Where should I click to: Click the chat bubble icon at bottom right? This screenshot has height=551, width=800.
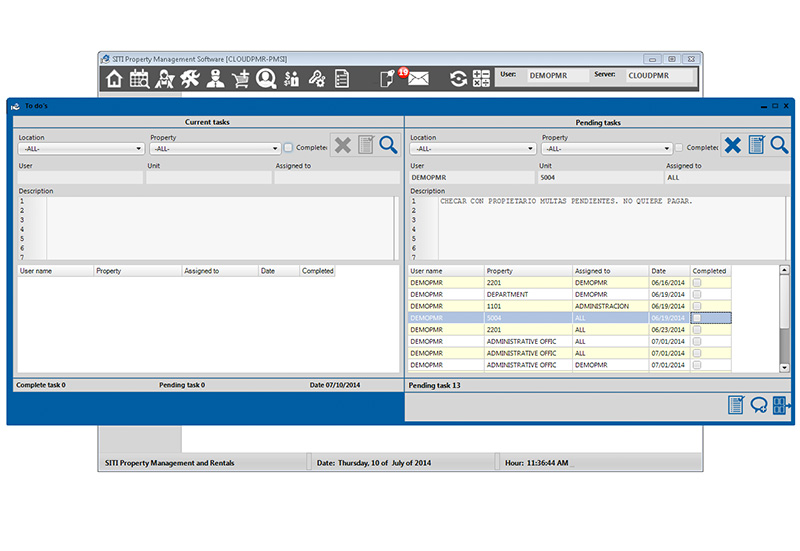[759, 405]
